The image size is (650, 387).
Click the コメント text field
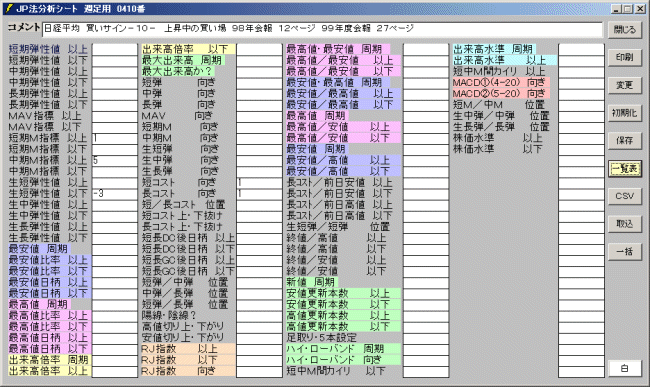(x=322, y=29)
